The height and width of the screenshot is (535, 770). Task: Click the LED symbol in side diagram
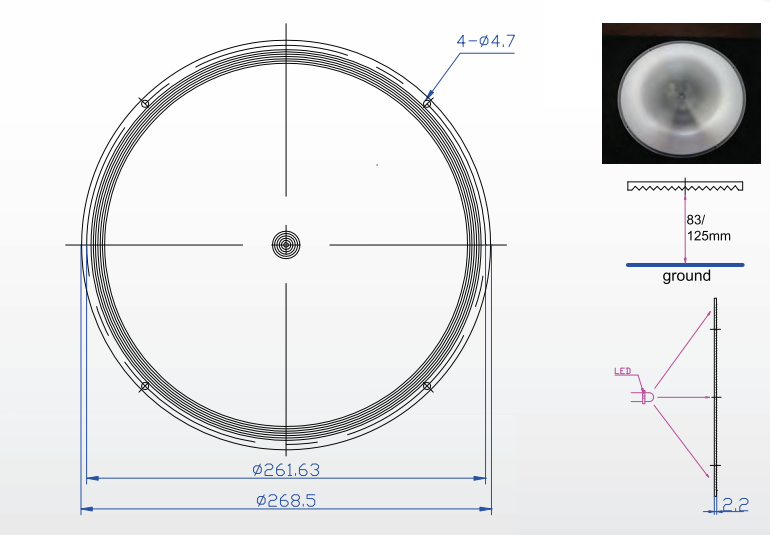tap(643, 396)
